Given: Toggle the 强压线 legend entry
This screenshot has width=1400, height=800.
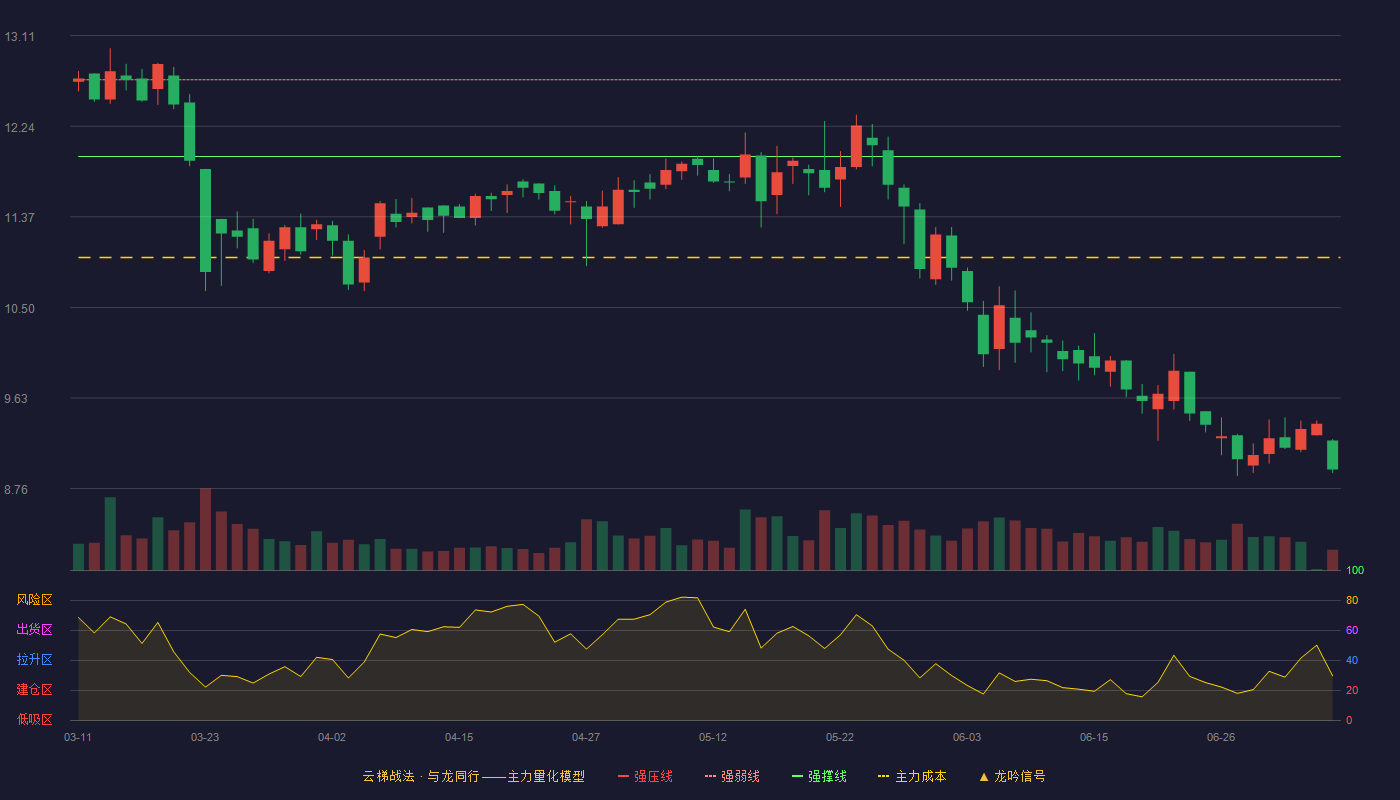Looking at the screenshot, I should point(645,776).
